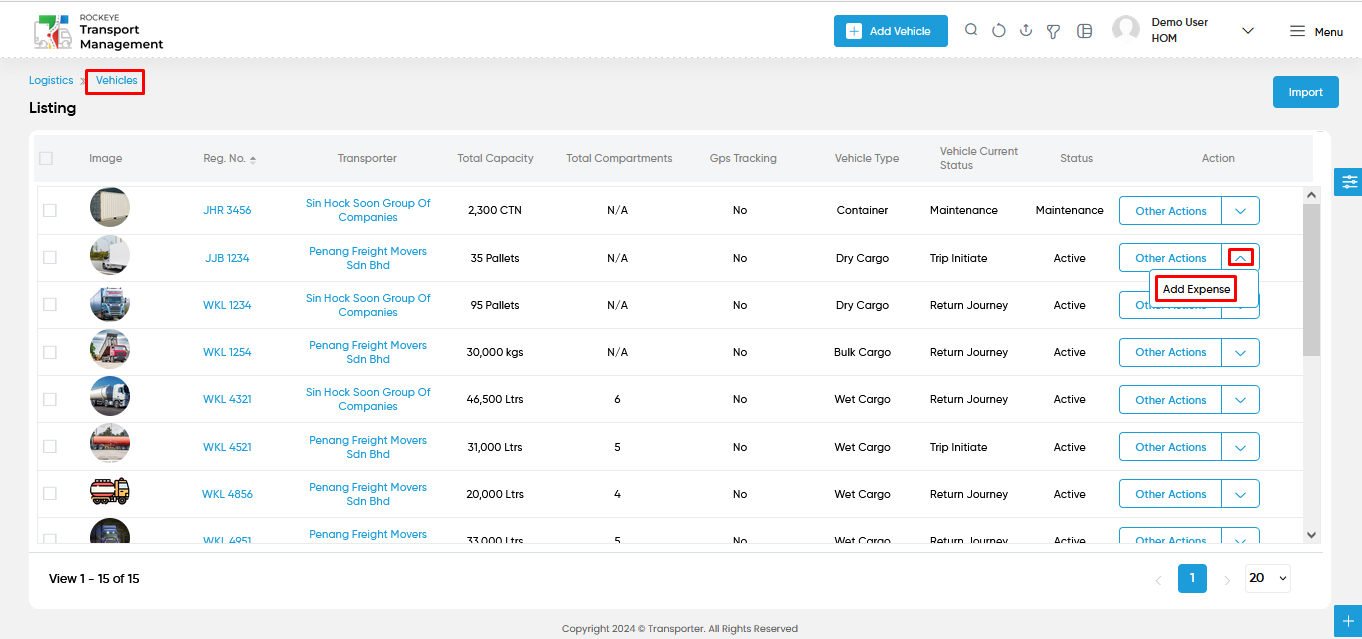Click the blue plus icon bottom right
The image size is (1362, 639).
coord(1349,621)
